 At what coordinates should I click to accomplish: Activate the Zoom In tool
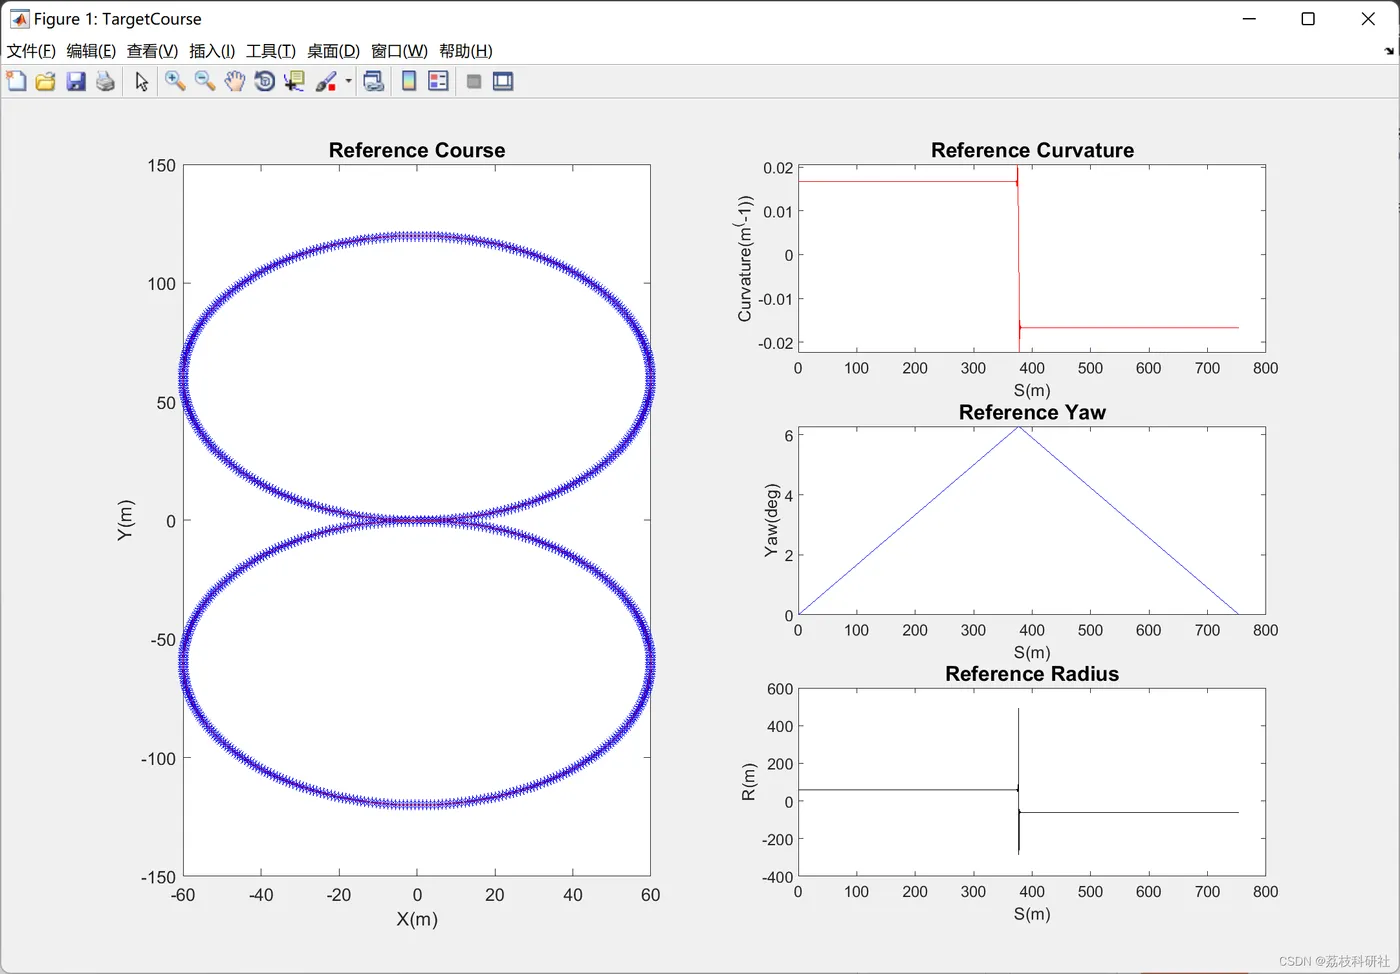[175, 81]
